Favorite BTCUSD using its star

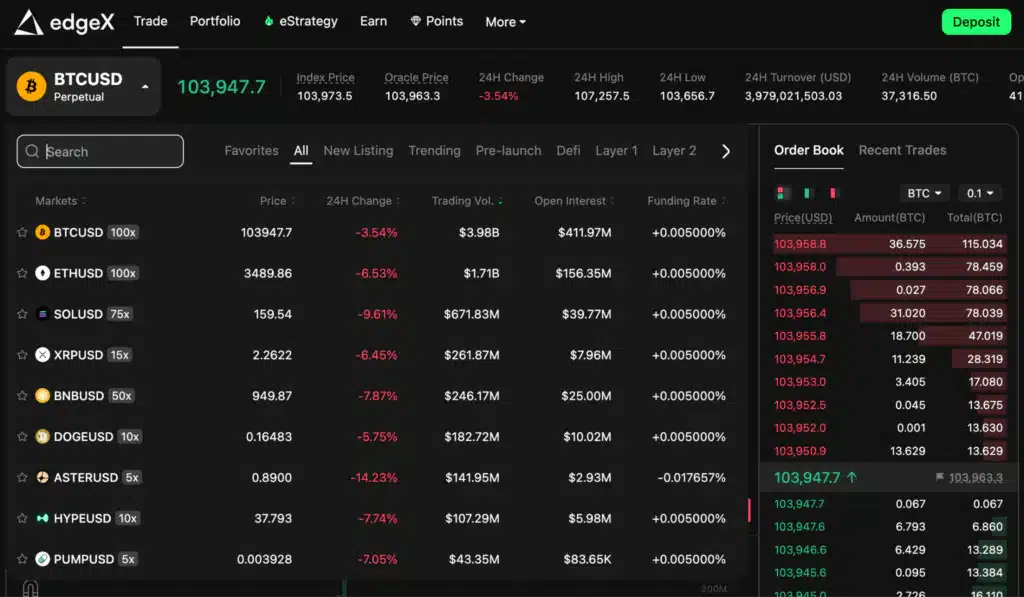pyautogui.click(x=22, y=233)
